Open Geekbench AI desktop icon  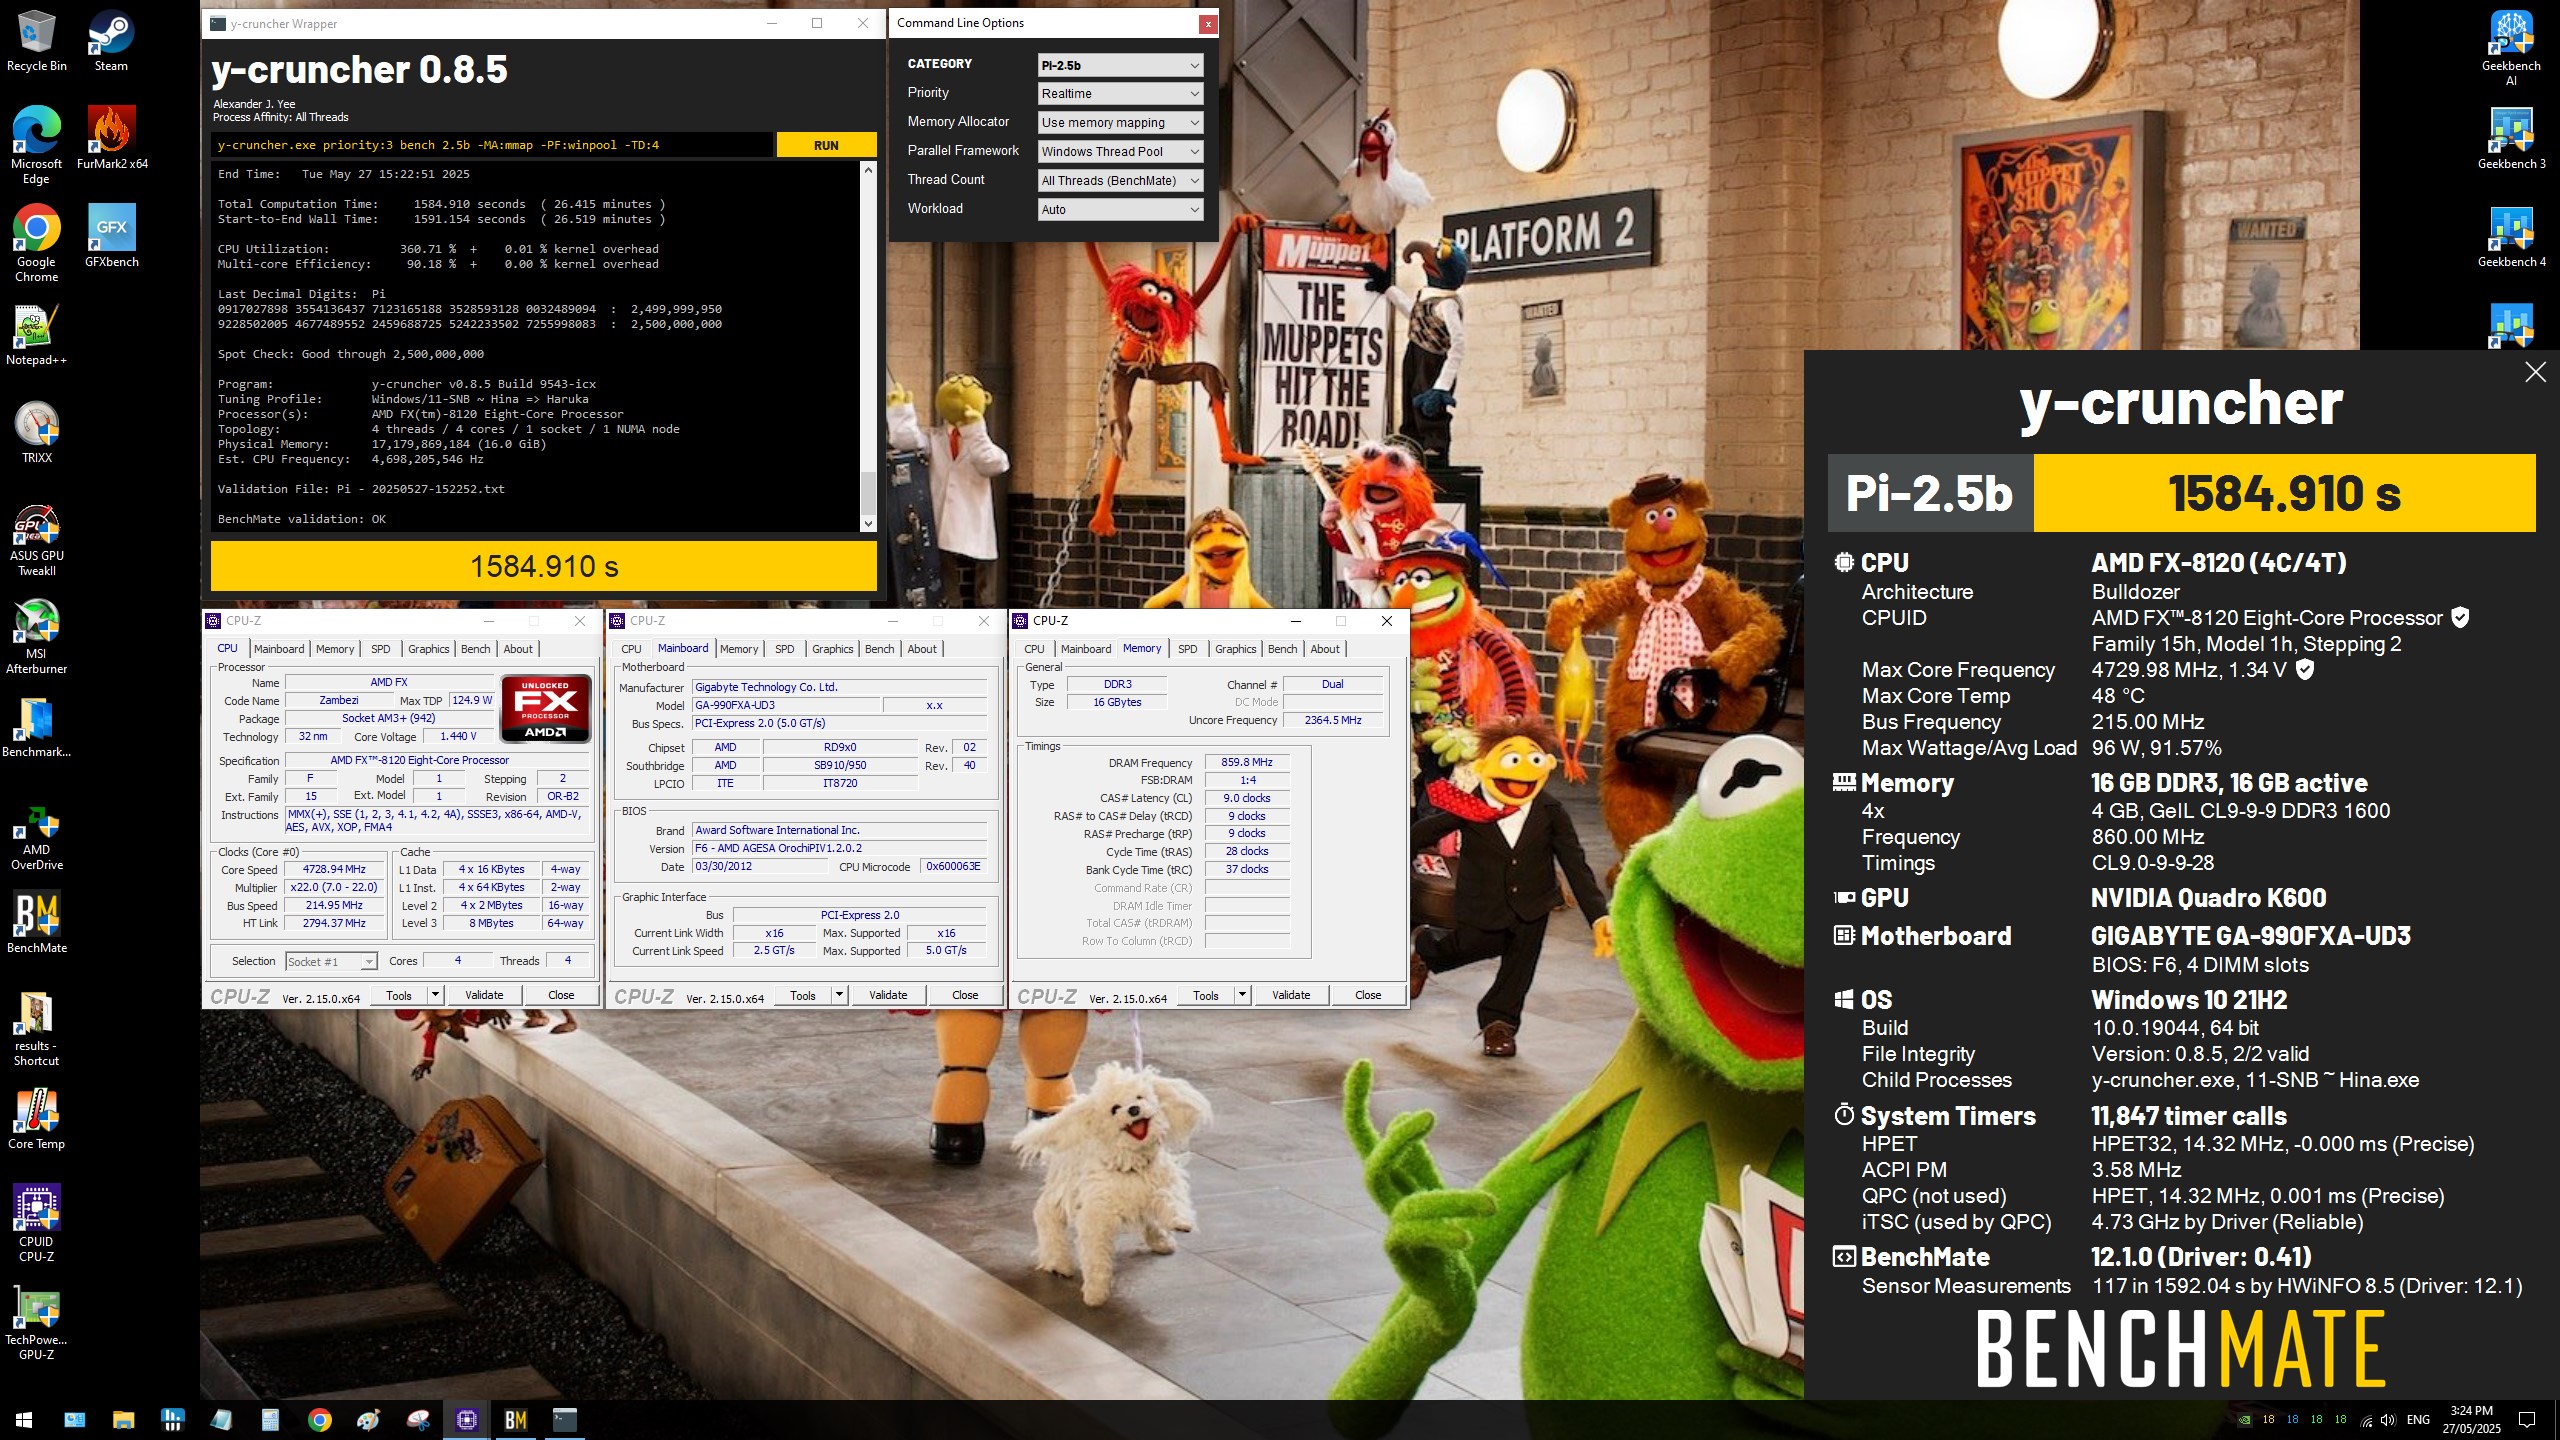[2511, 48]
